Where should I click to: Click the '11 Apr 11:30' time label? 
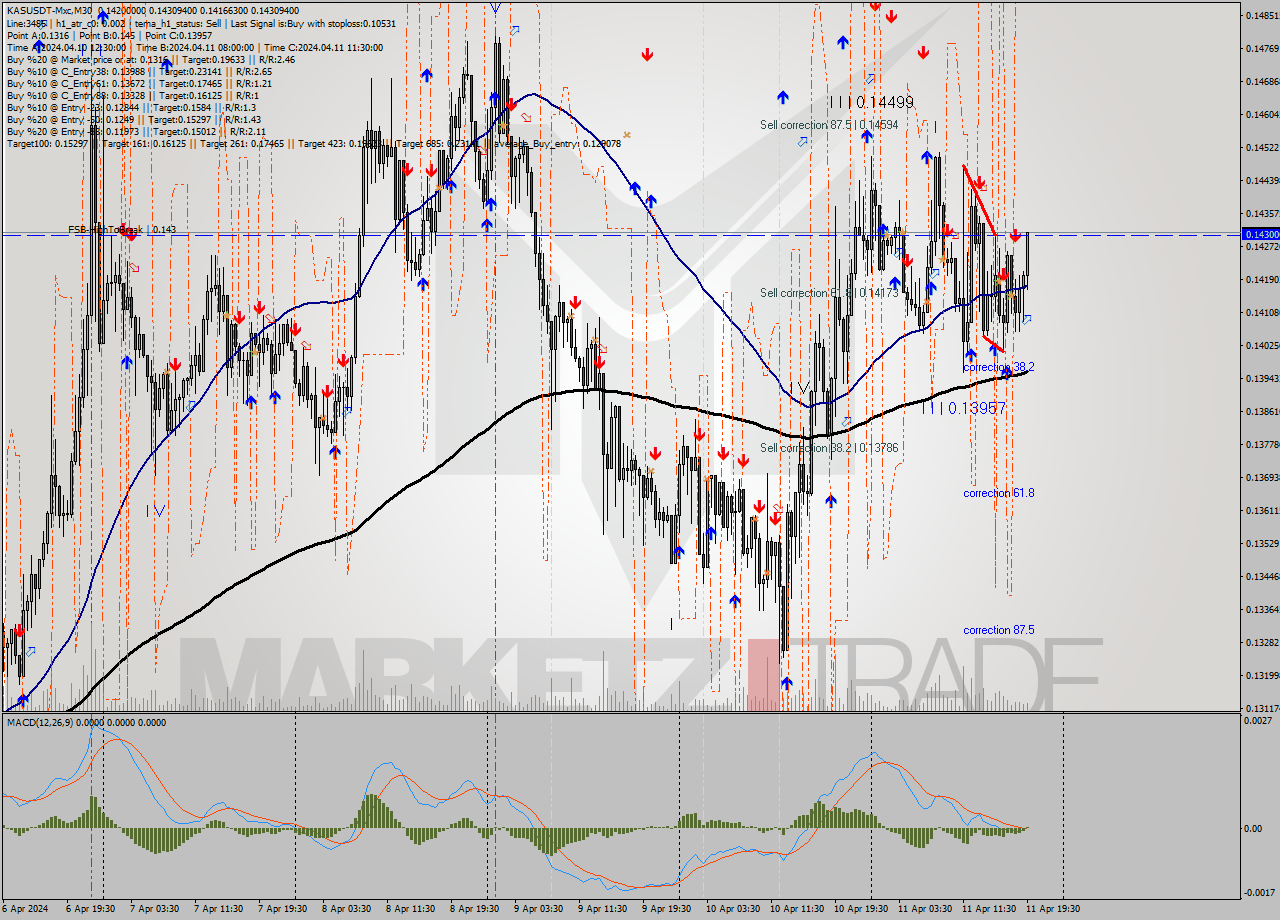(x=989, y=909)
